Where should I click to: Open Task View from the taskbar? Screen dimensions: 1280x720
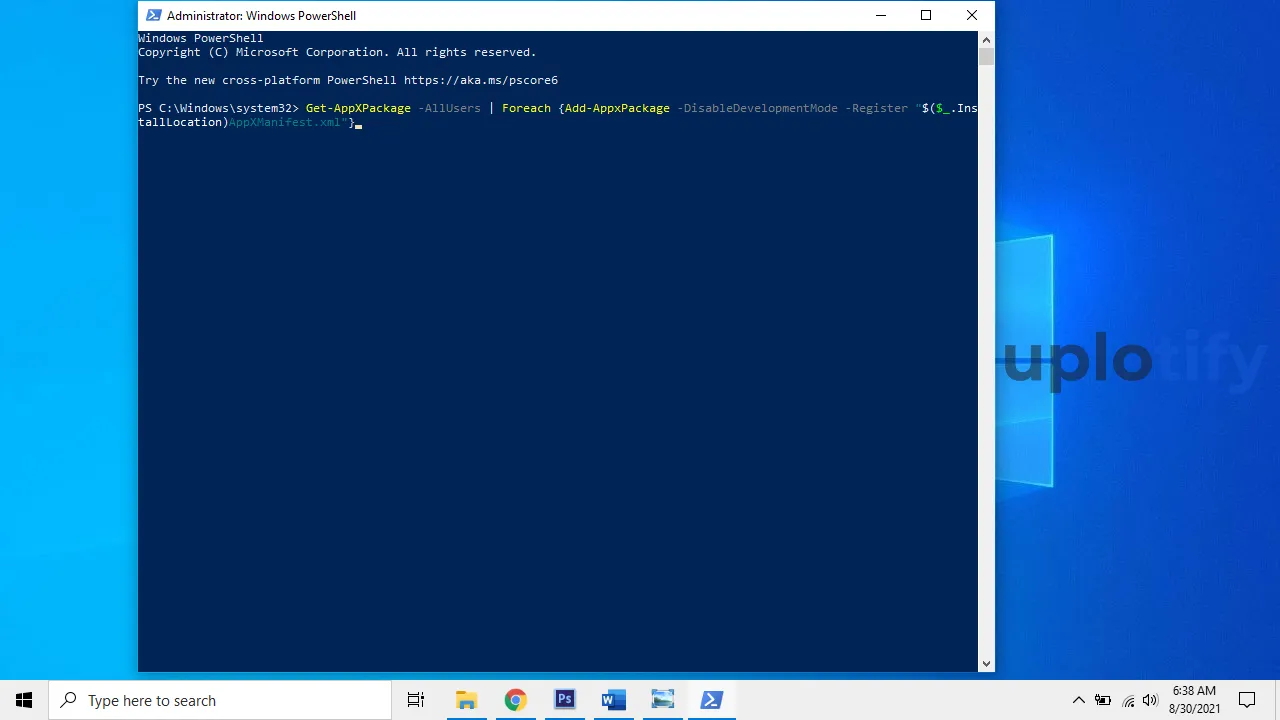point(416,700)
